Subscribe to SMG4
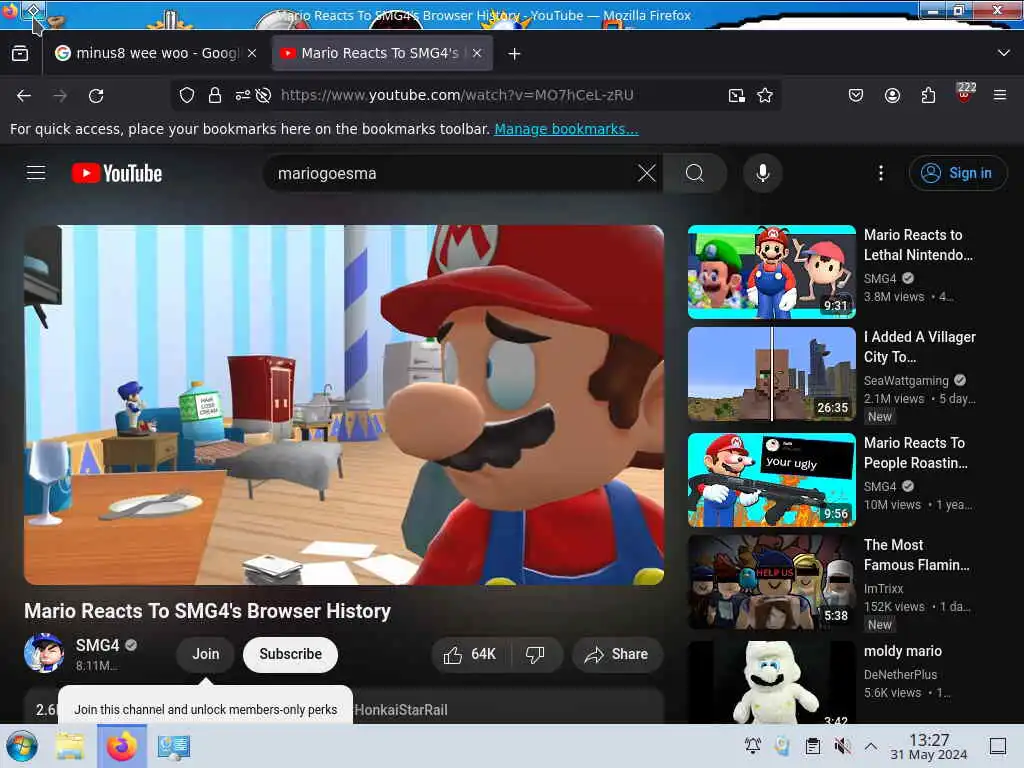This screenshot has height=768, width=1024. pos(291,654)
